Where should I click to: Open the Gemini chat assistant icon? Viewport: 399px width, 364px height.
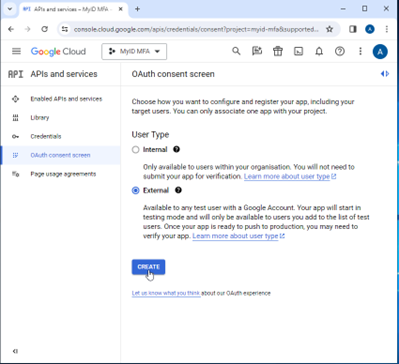pos(257,51)
